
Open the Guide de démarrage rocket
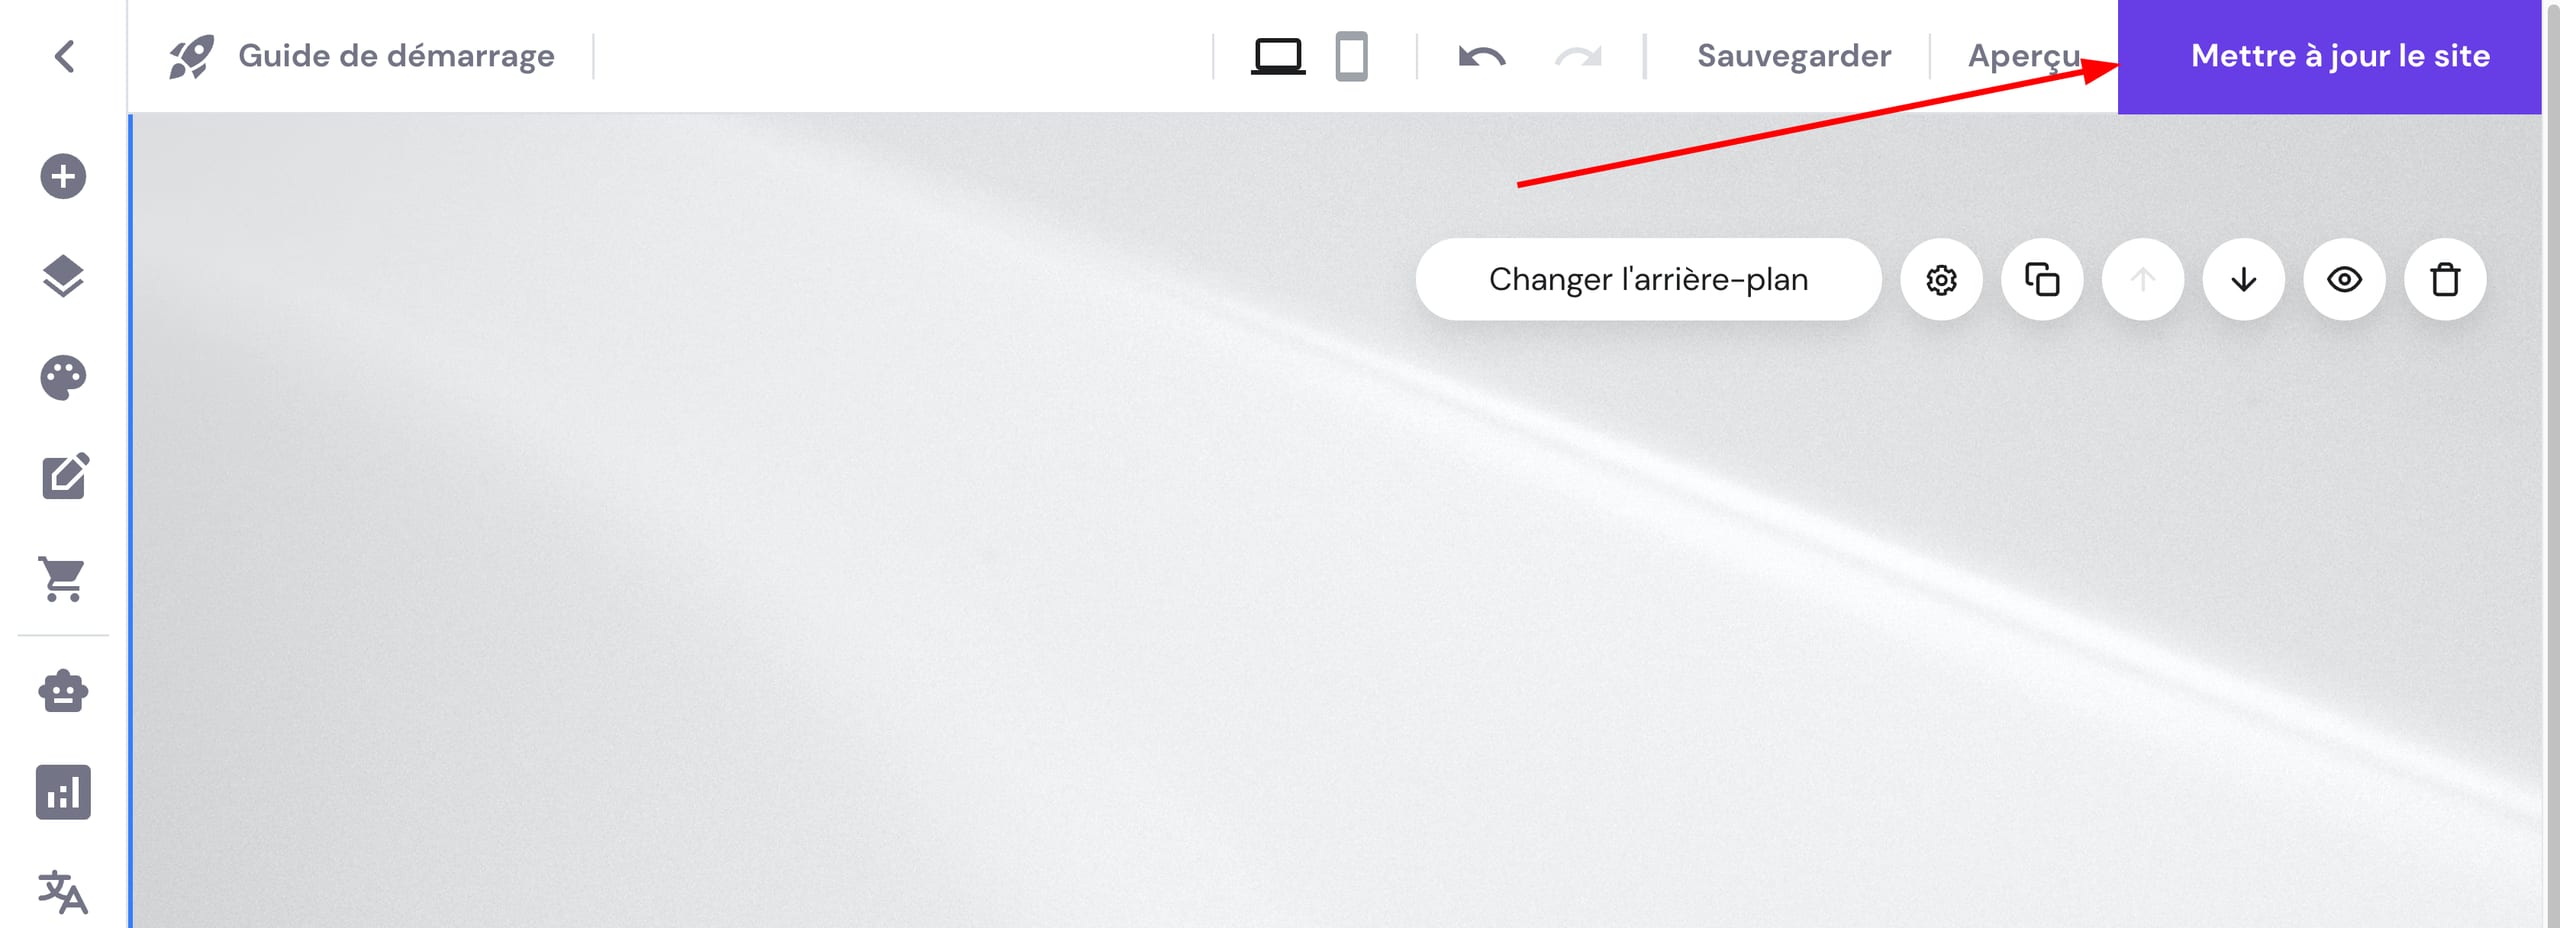tap(191, 56)
